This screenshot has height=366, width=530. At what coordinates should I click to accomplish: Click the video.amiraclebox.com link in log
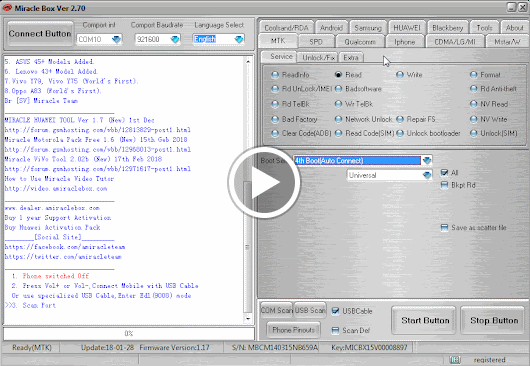[56, 189]
